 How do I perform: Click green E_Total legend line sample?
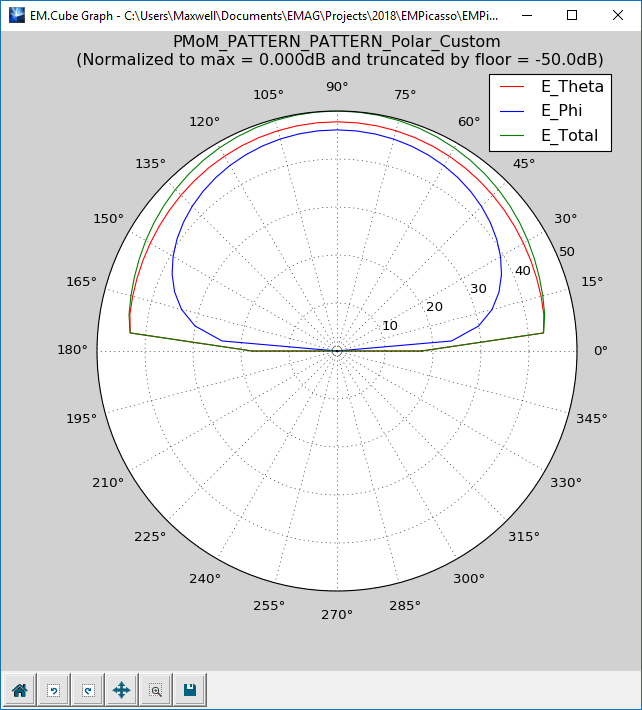tap(512, 135)
